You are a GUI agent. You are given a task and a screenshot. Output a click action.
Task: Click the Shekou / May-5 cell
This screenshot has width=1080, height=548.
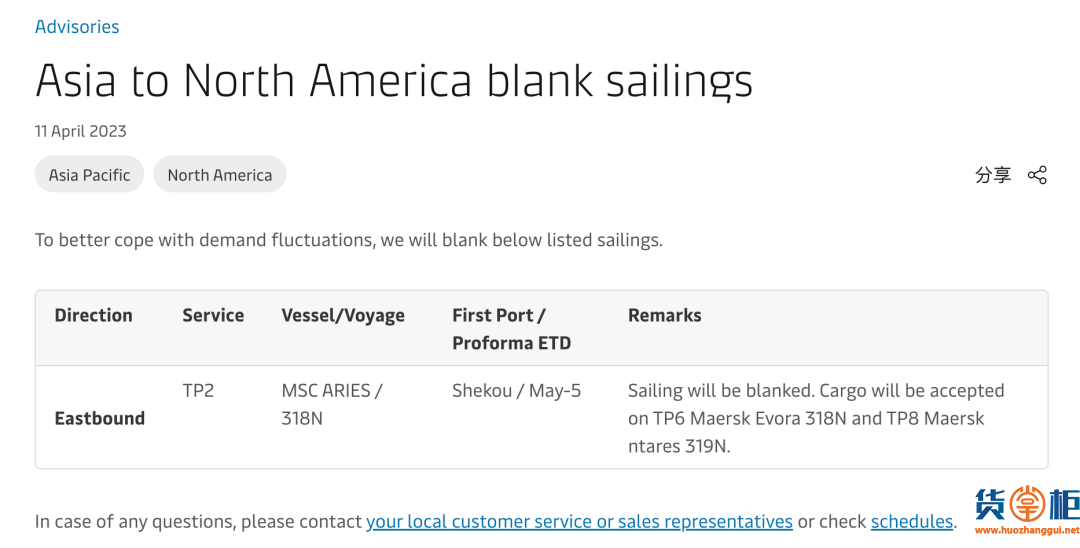pos(516,390)
